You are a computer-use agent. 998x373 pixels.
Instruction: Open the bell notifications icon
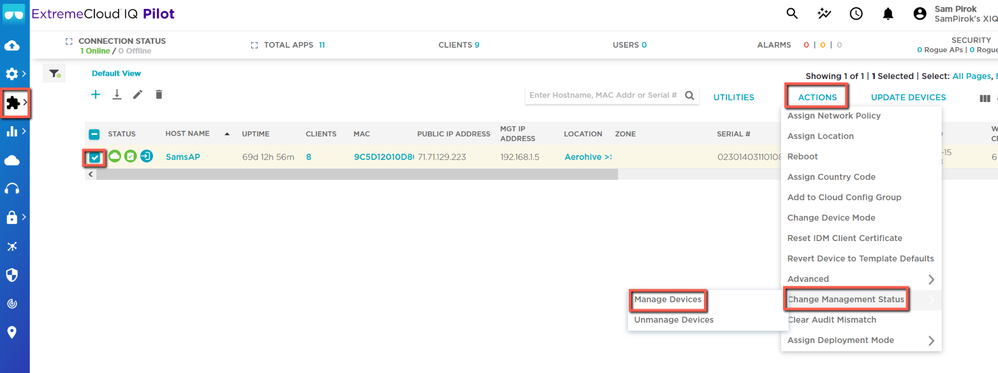(x=888, y=13)
